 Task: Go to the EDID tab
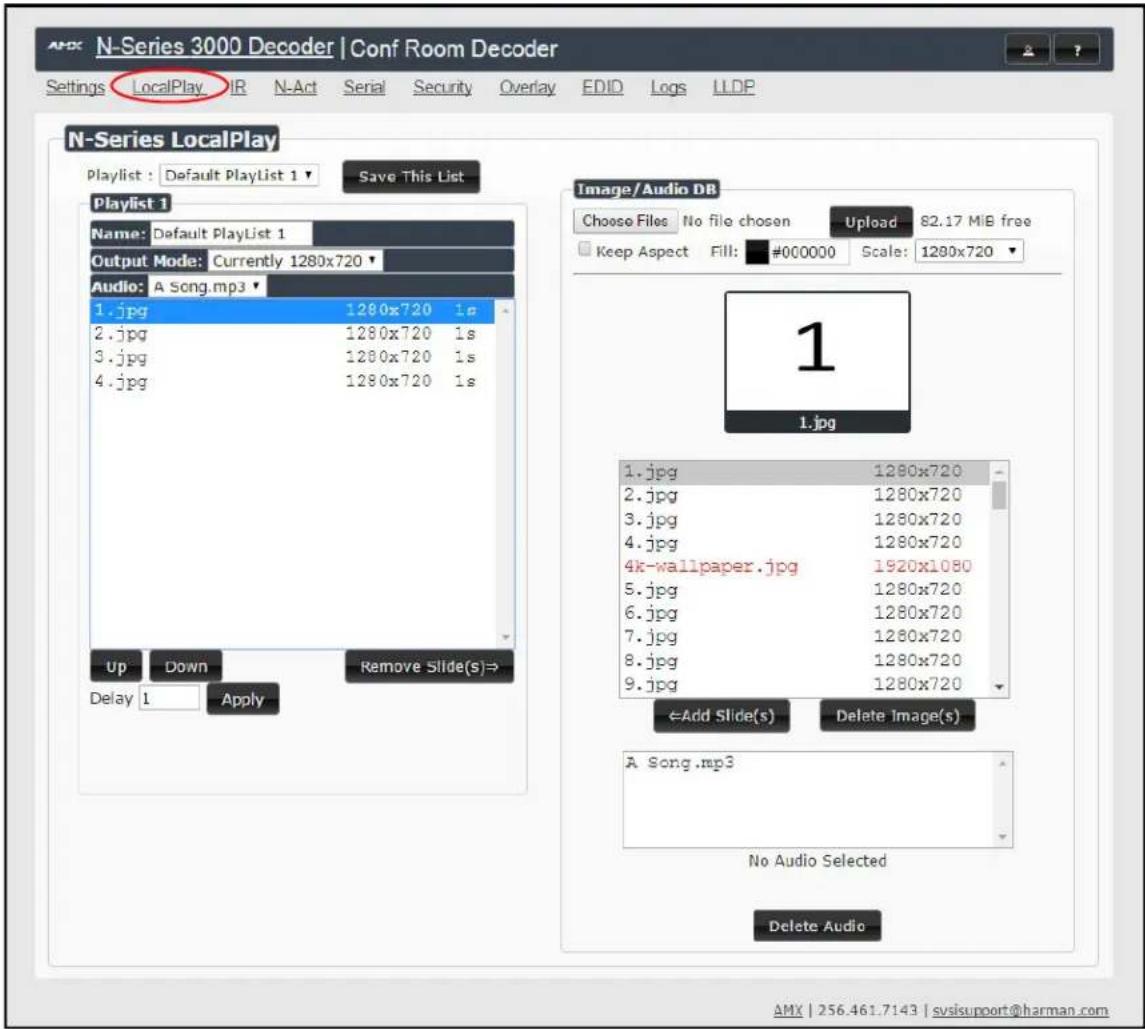(x=602, y=87)
